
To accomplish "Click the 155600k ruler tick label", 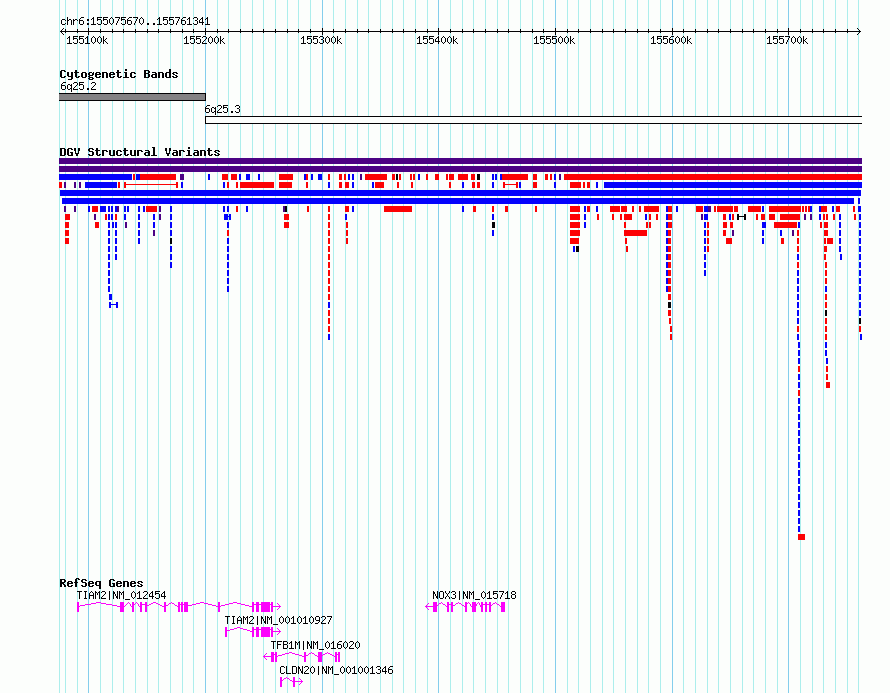I will (x=671, y=40).
